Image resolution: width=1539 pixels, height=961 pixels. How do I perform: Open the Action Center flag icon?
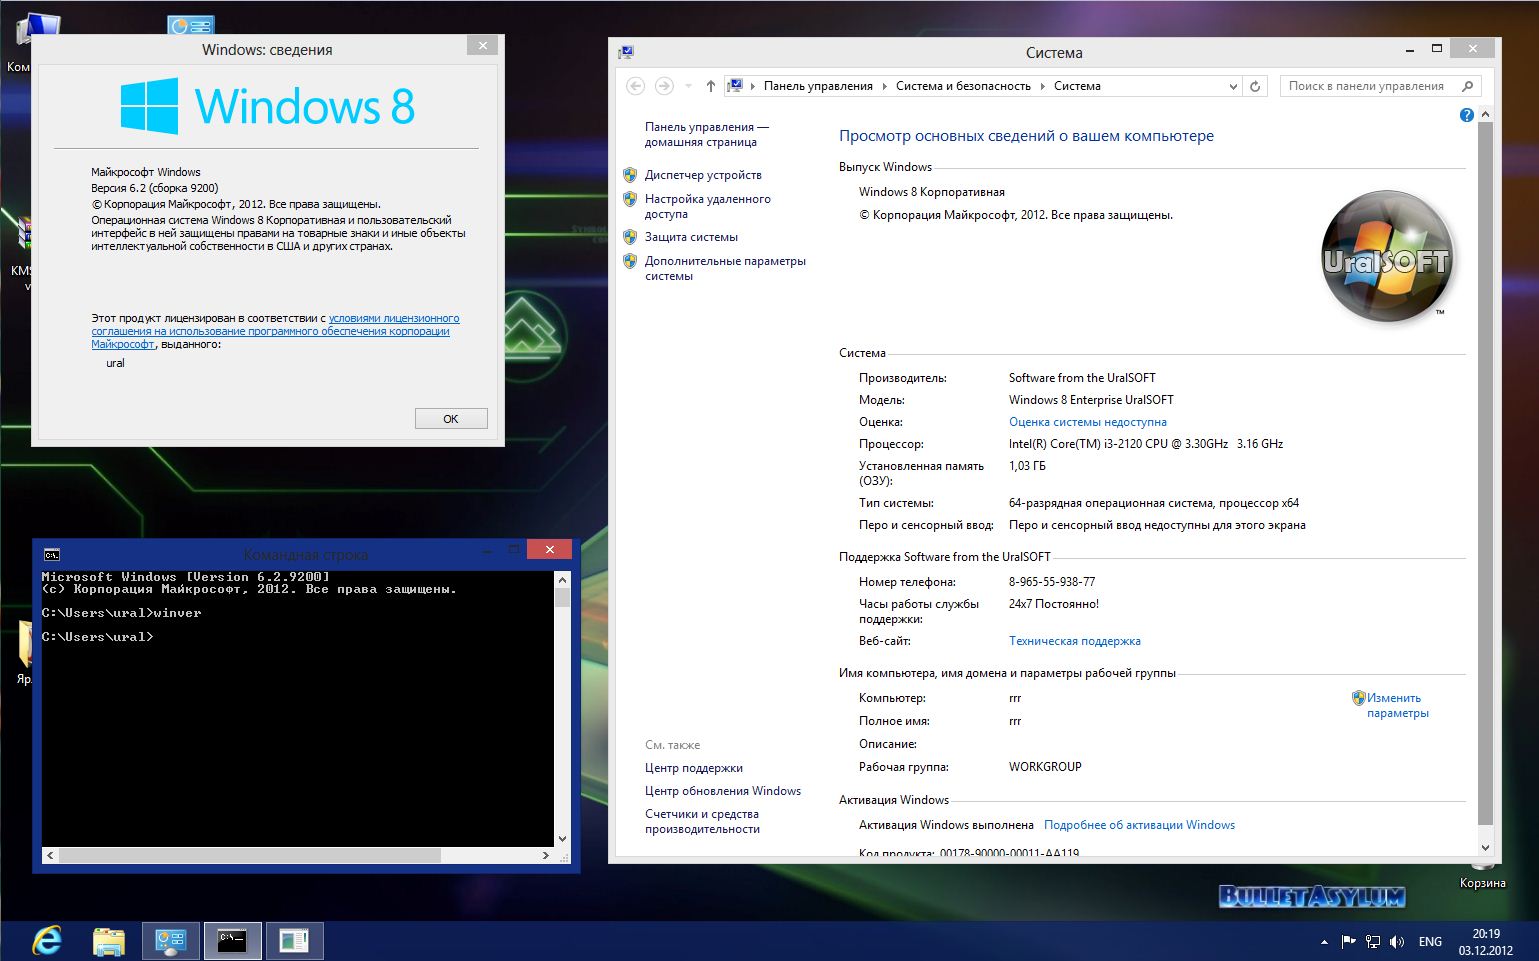point(1348,941)
